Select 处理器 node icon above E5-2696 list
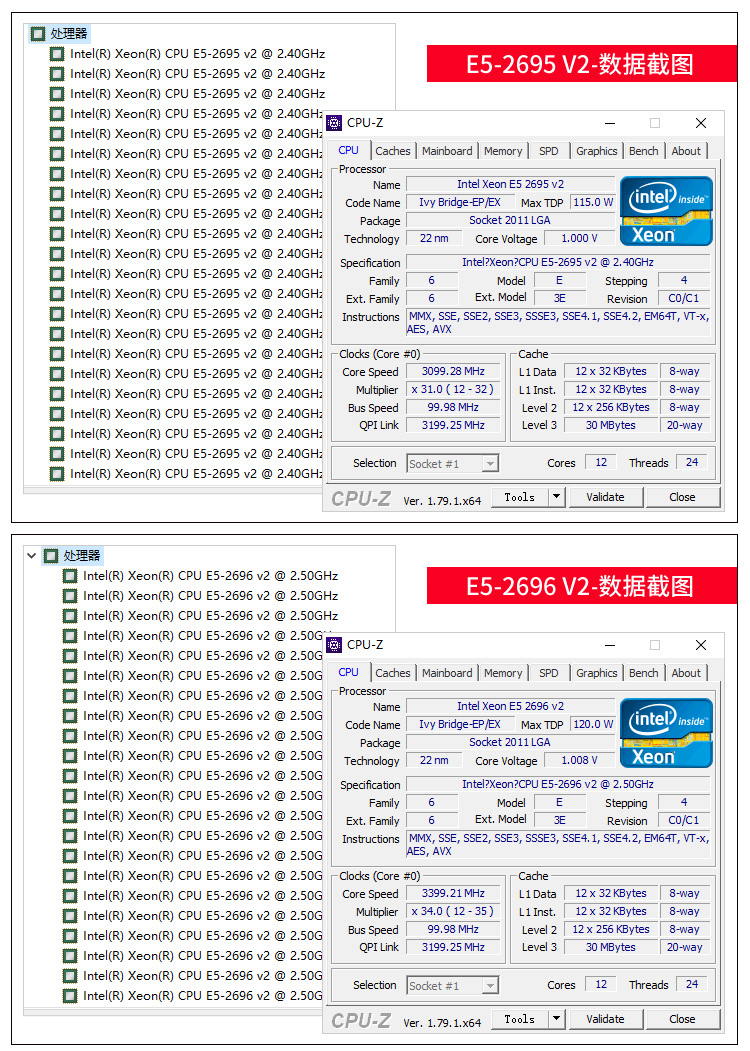The width and height of the screenshot is (750, 1051). [51, 556]
